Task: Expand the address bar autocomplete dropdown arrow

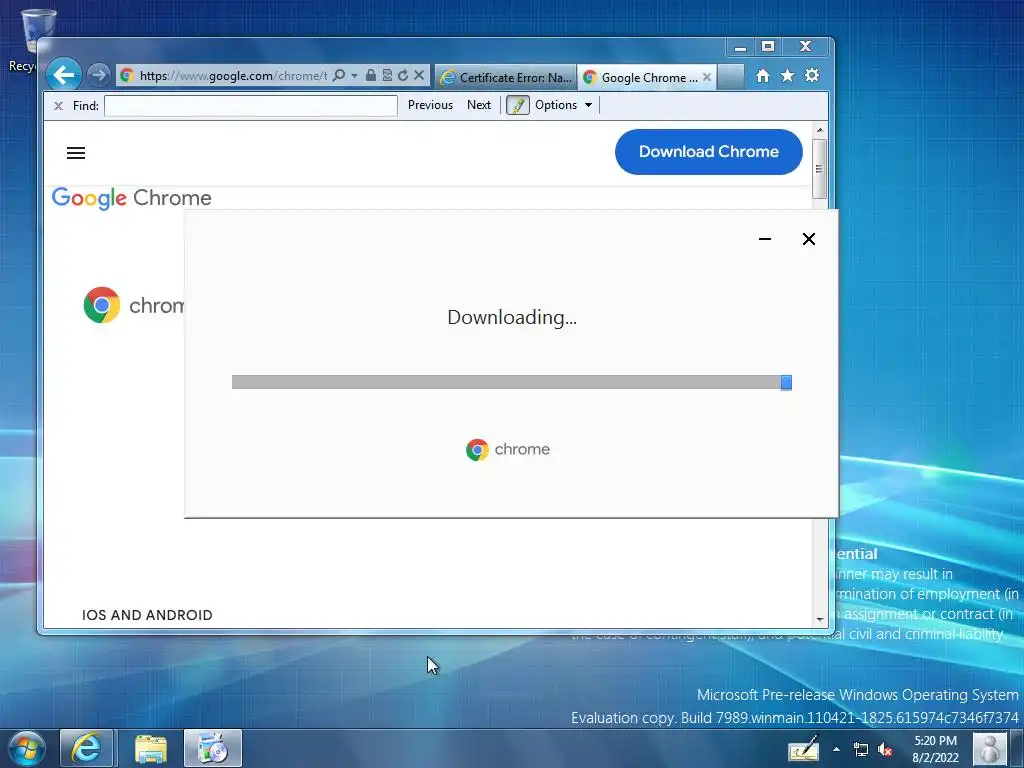Action: [x=354, y=76]
